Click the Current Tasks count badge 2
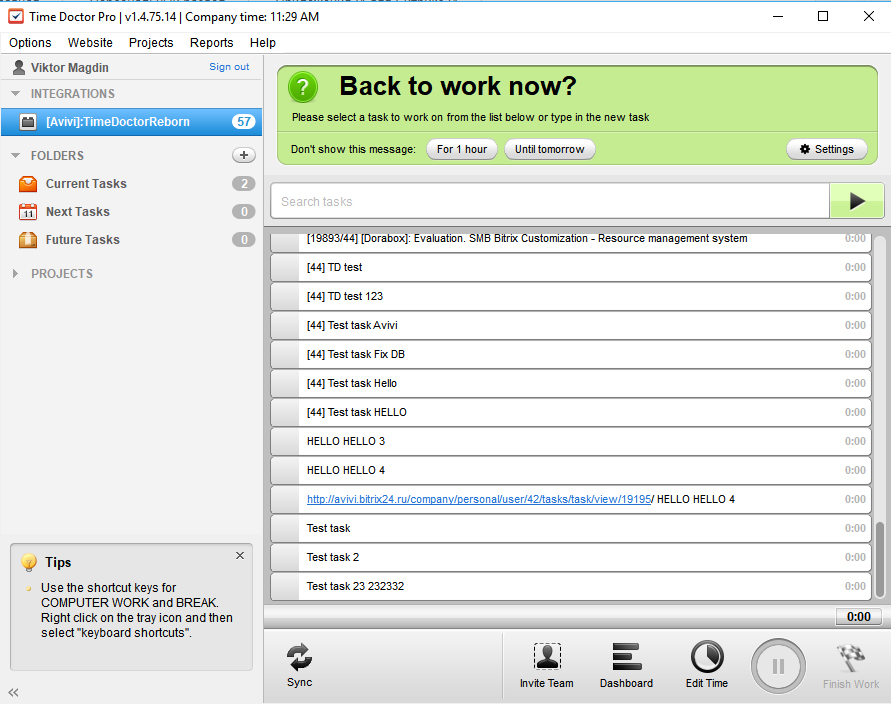This screenshot has width=891, height=704. click(244, 184)
